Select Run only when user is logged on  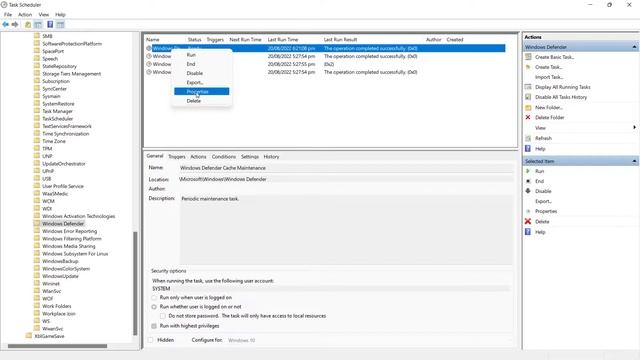(154, 298)
